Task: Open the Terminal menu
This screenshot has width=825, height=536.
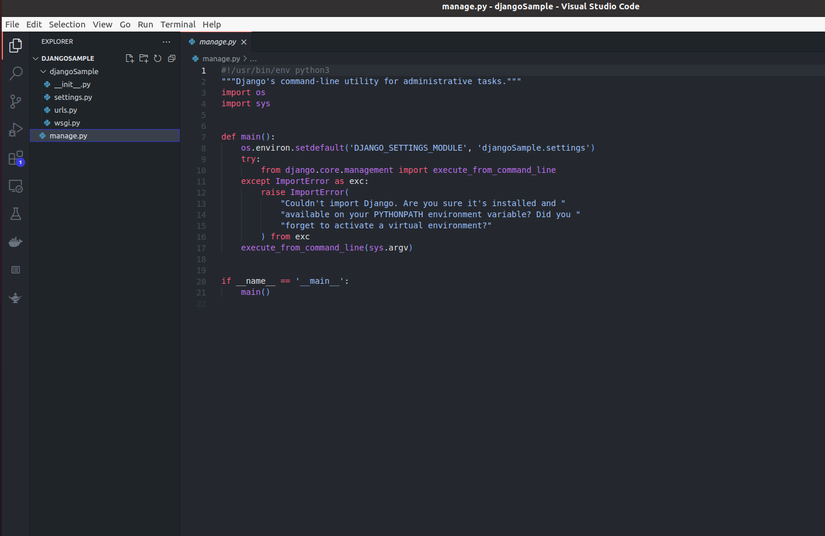Action: [x=178, y=24]
